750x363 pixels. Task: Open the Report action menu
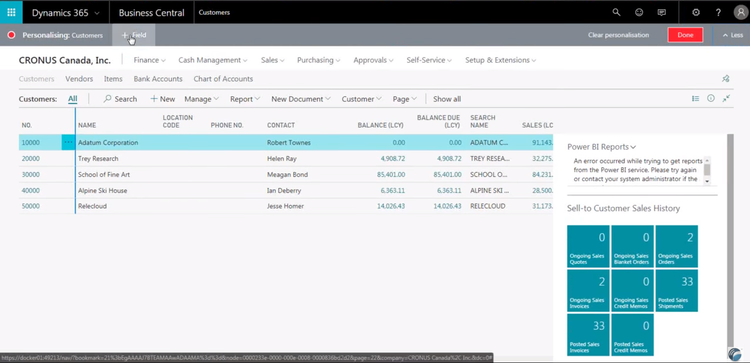click(x=245, y=99)
